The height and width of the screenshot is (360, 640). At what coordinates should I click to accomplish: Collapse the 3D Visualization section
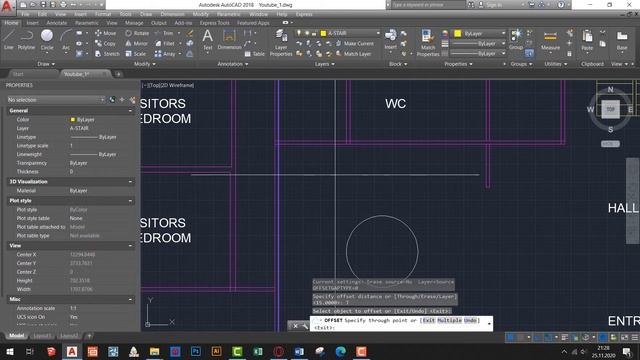point(130,182)
